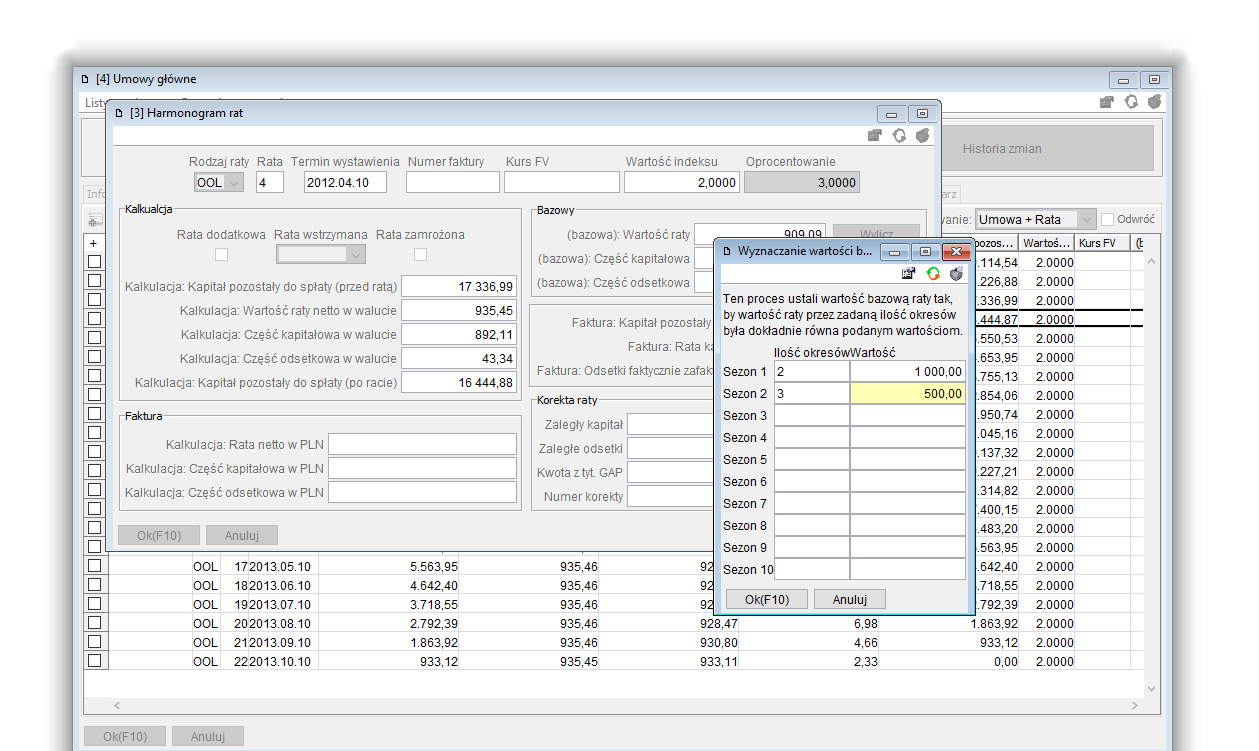The image size is (1259, 751).
Task: Click refresh icon in Umowy główne toolbar
Action: (1131, 102)
